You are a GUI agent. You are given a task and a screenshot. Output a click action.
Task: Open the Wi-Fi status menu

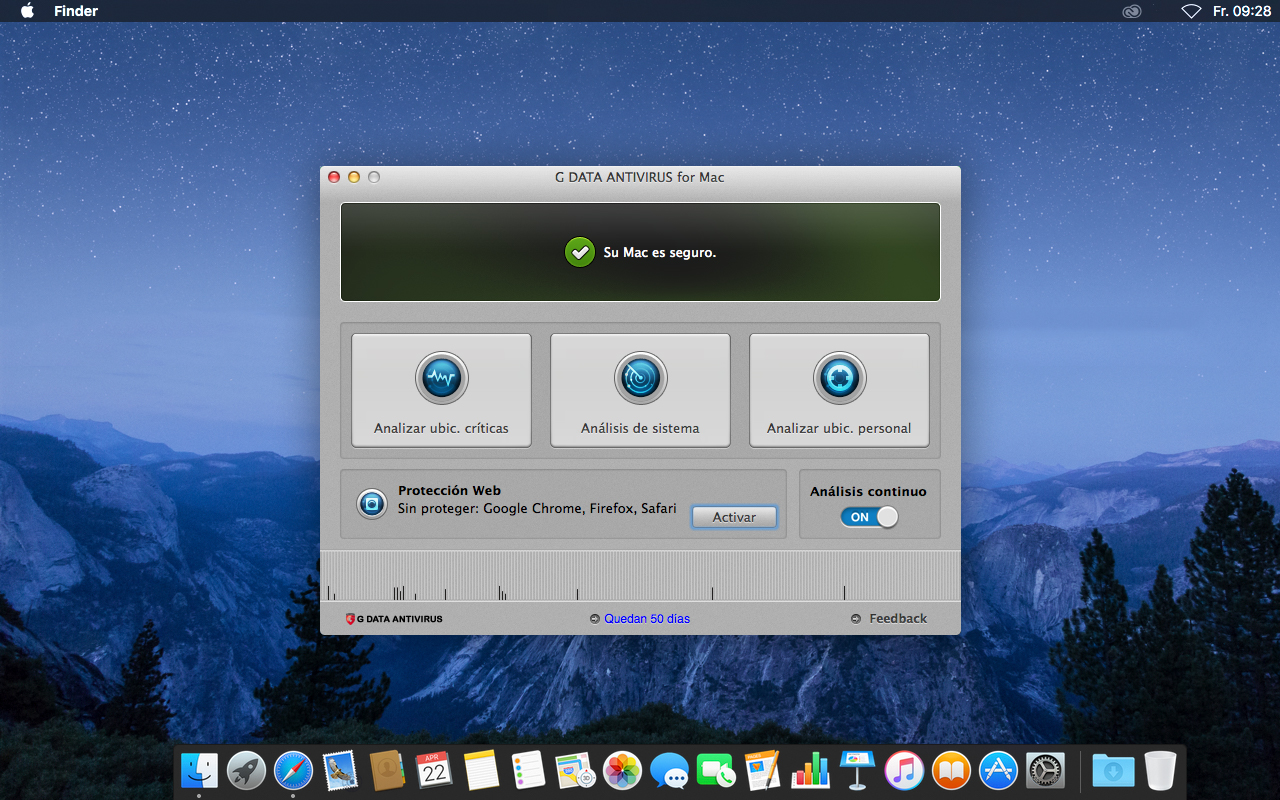[1191, 11]
